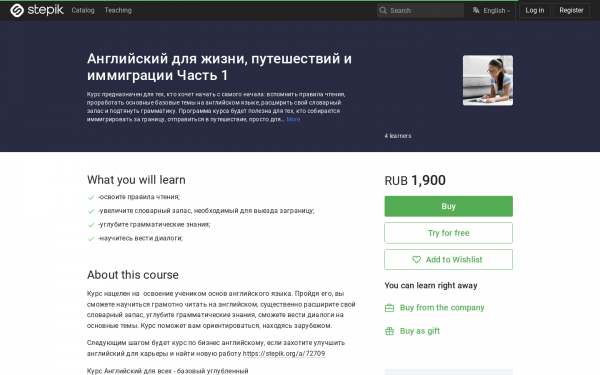Click the 'освоите правила чтения' list item
Screen dimensions: 600x375
tap(139, 197)
